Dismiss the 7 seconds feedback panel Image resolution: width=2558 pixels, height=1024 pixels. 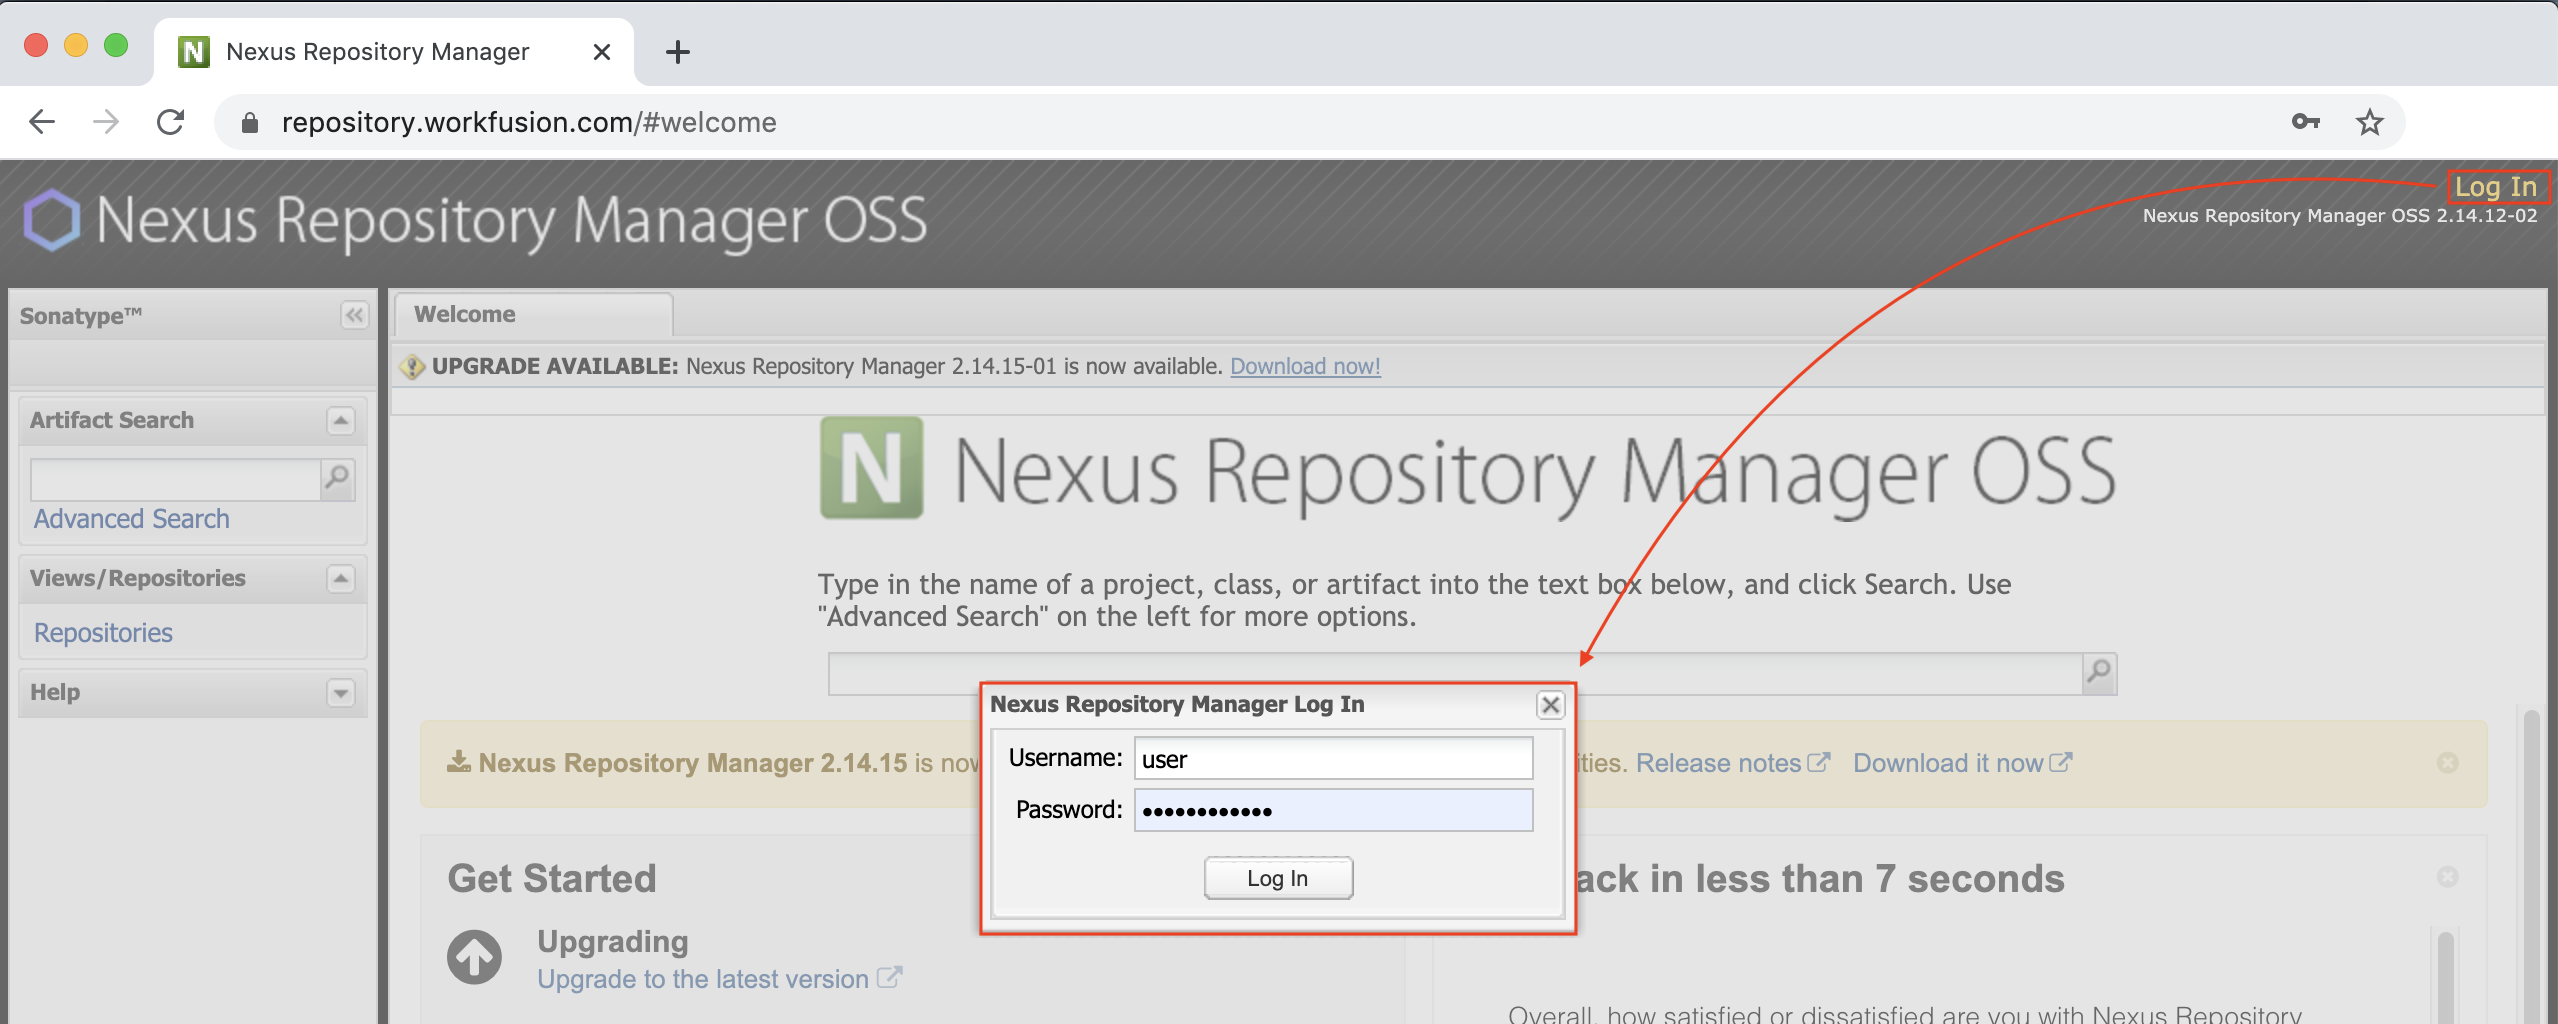pyautogui.click(x=2447, y=877)
